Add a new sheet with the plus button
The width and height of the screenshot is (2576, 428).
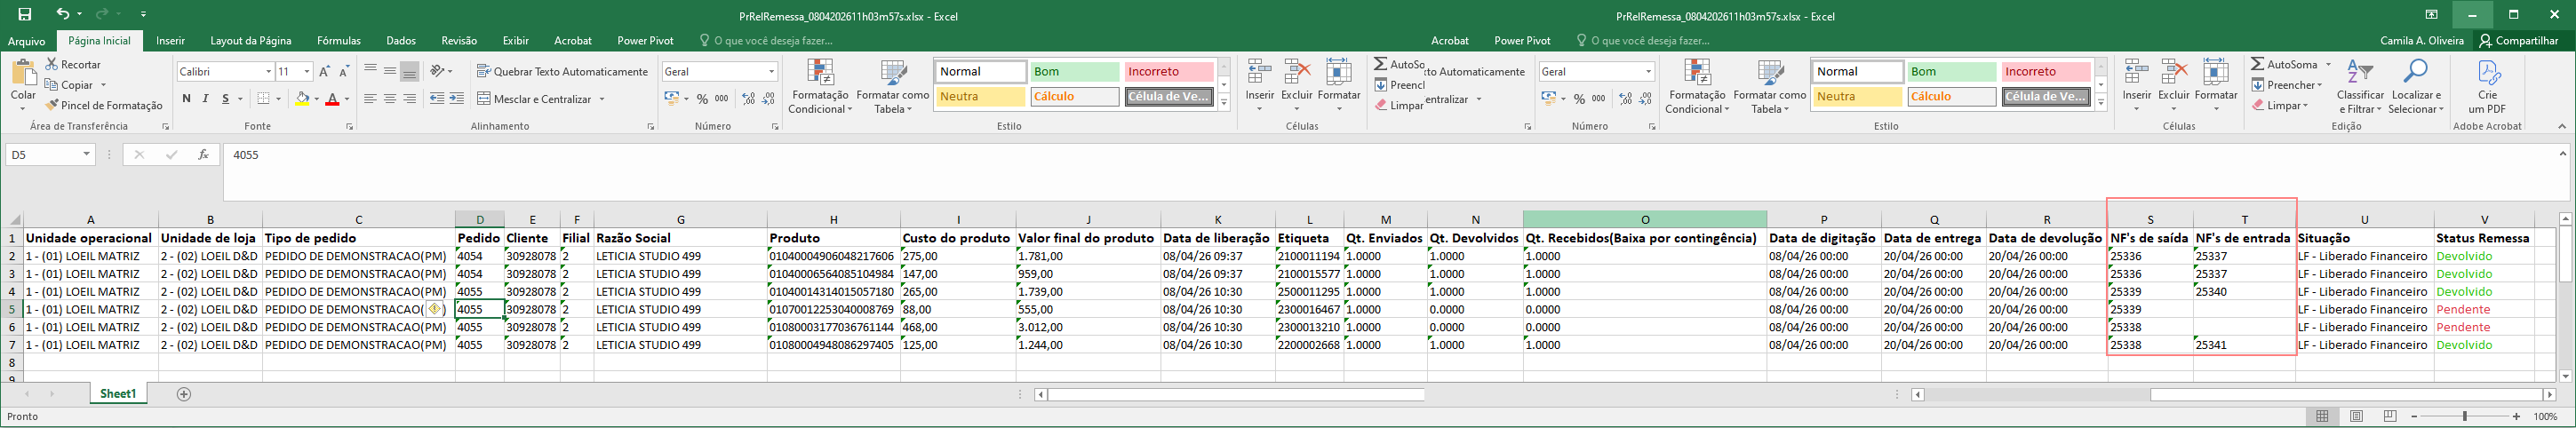(x=184, y=394)
